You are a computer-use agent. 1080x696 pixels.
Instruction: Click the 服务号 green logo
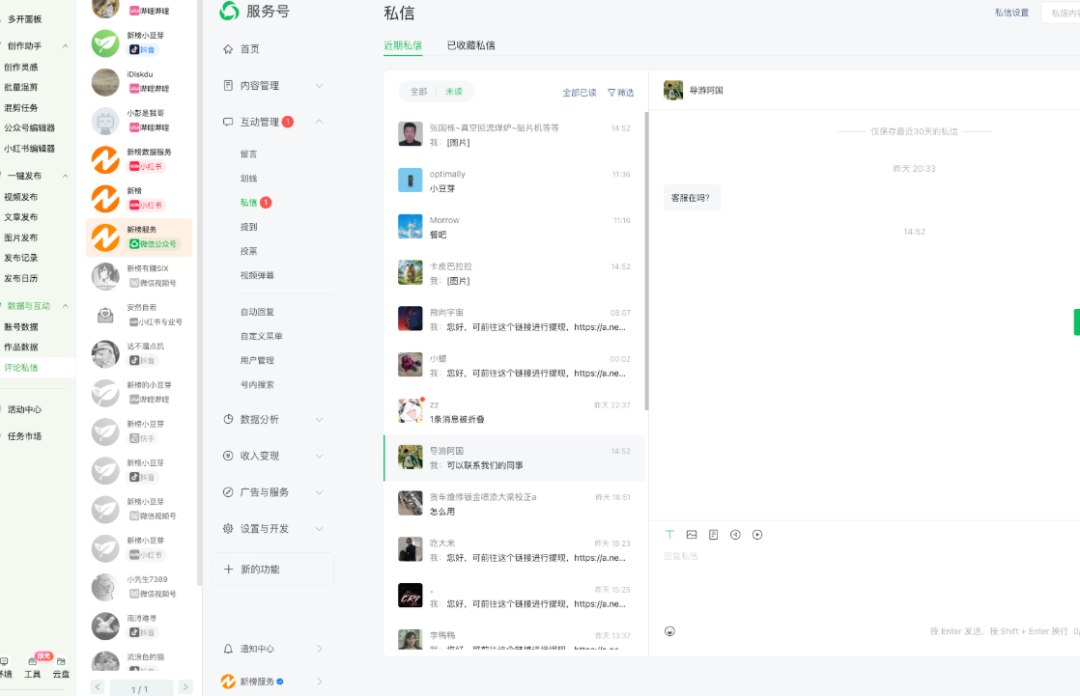click(x=229, y=11)
